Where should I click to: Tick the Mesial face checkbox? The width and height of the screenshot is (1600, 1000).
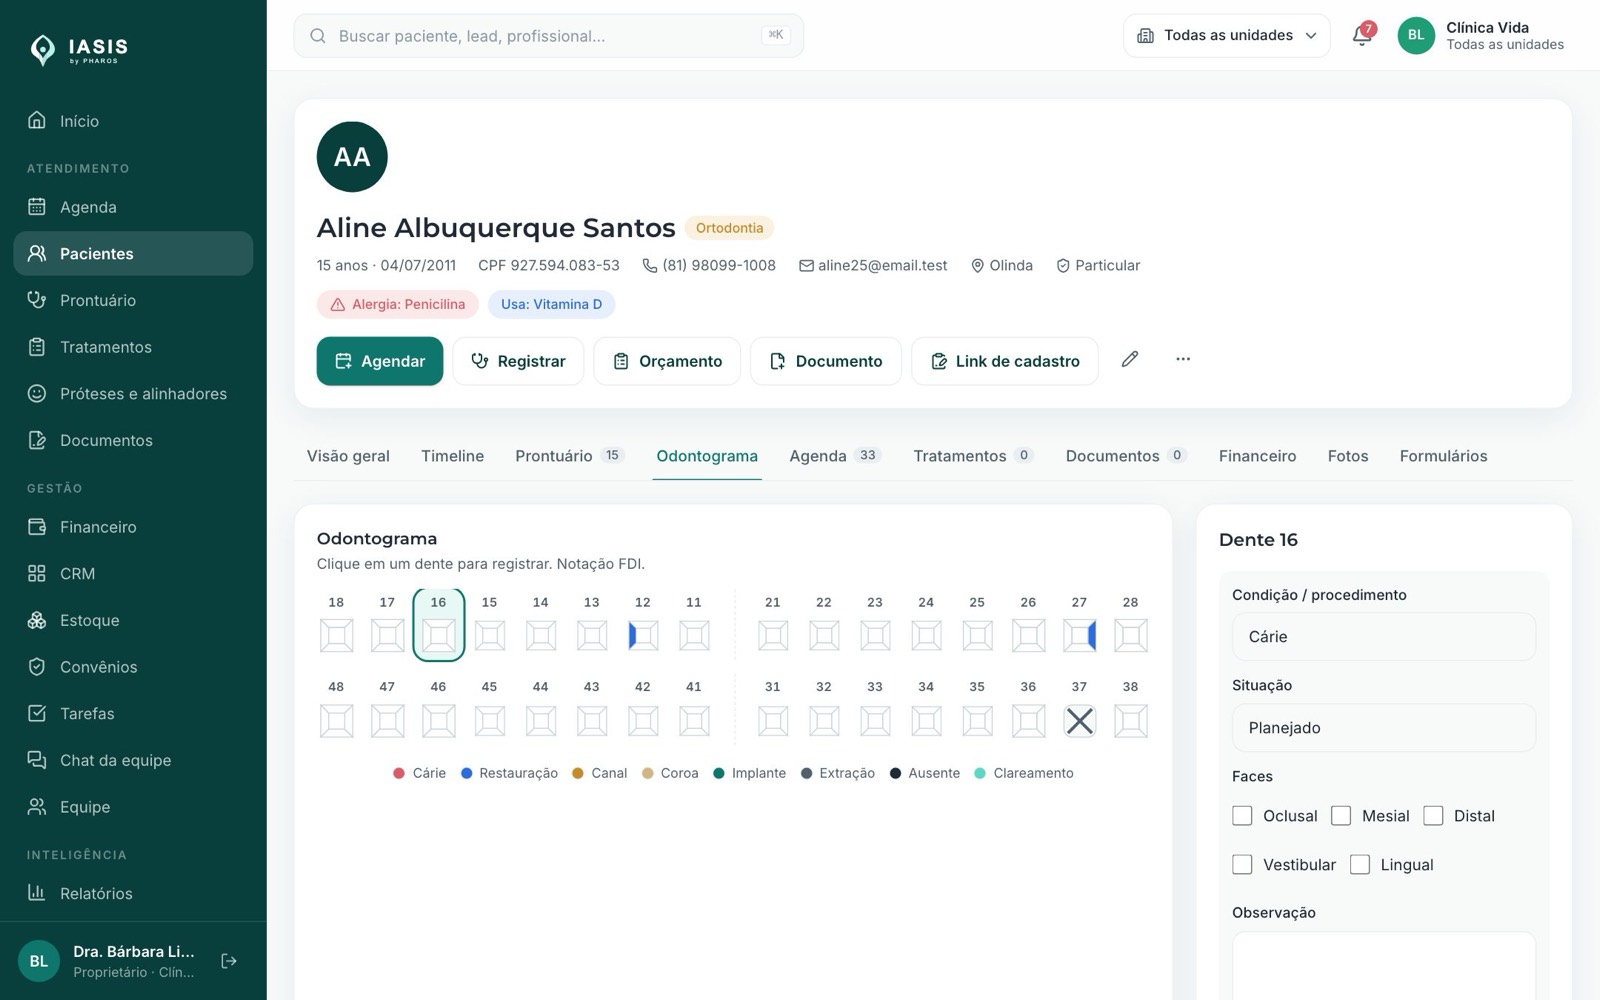(x=1341, y=816)
